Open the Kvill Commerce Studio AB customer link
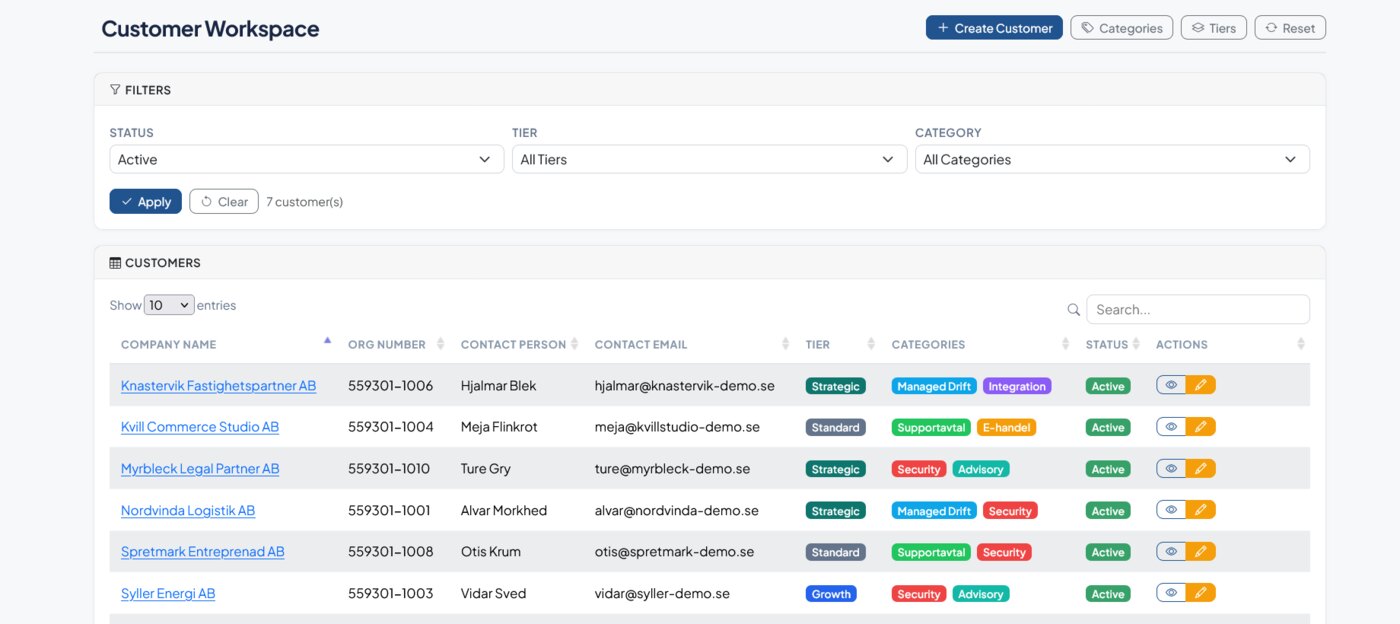 (199, 426)
